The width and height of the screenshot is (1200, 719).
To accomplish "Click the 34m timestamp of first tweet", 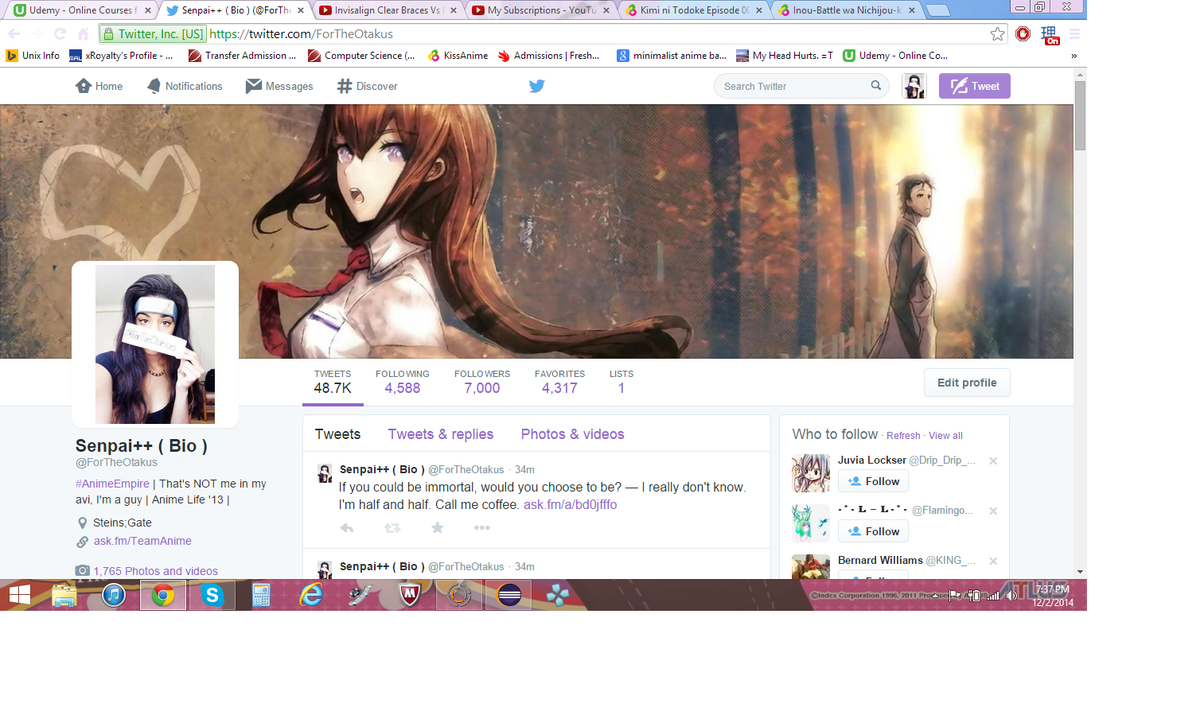I will (x=524, y=470).
